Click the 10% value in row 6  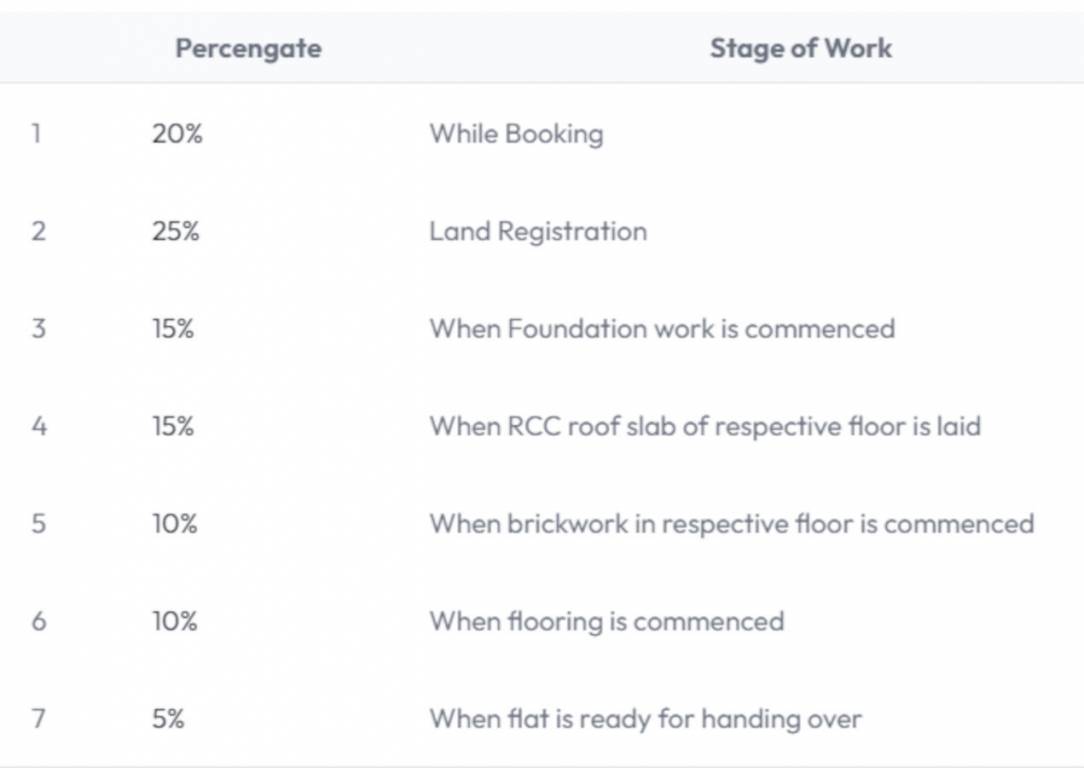coord(175,621)
